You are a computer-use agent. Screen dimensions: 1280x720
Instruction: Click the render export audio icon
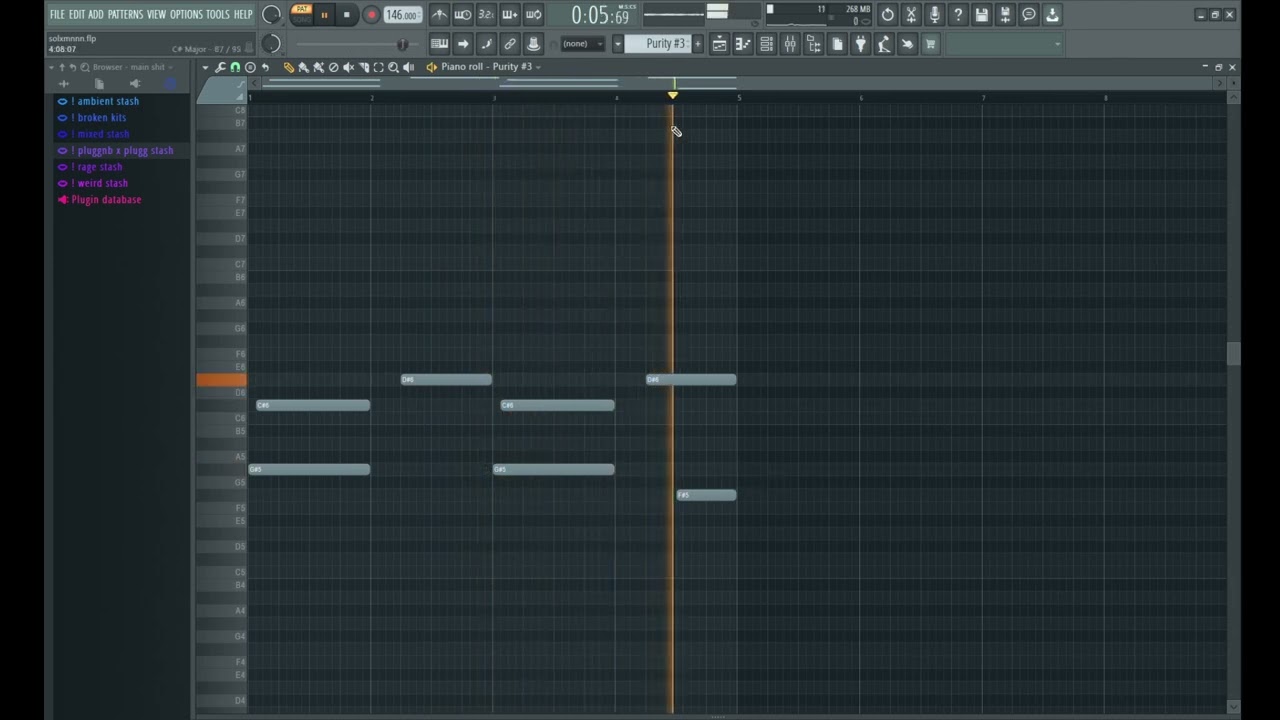[x=1005, y=15]
